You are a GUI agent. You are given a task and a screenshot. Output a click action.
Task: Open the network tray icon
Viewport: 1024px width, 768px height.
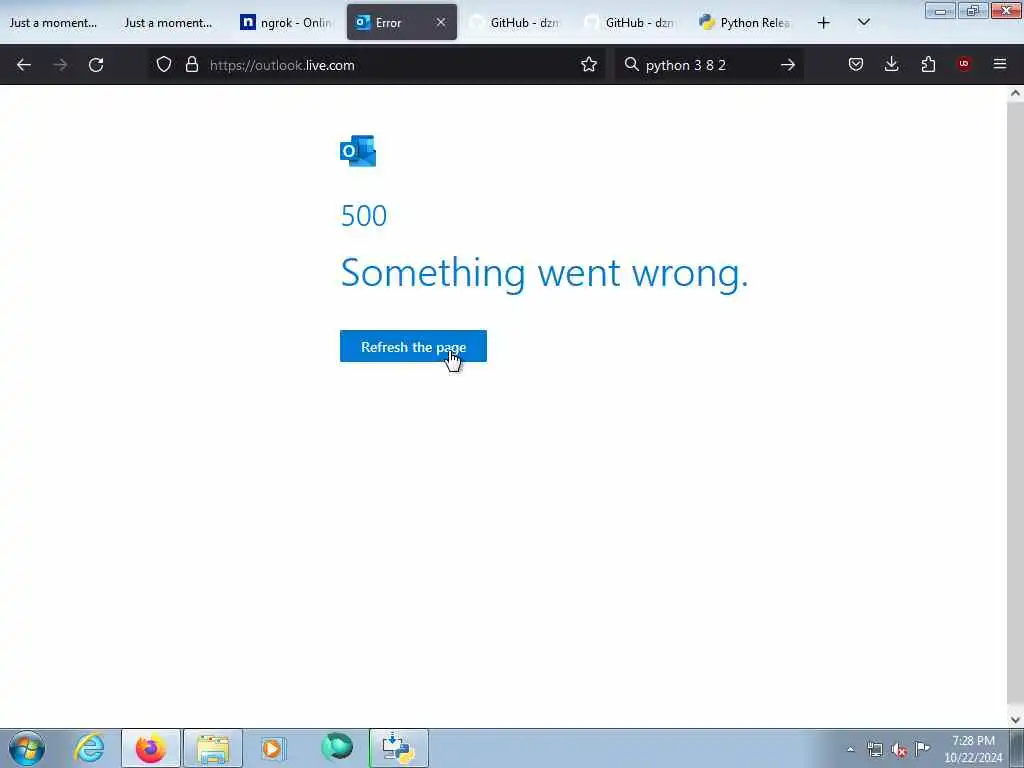874,749
